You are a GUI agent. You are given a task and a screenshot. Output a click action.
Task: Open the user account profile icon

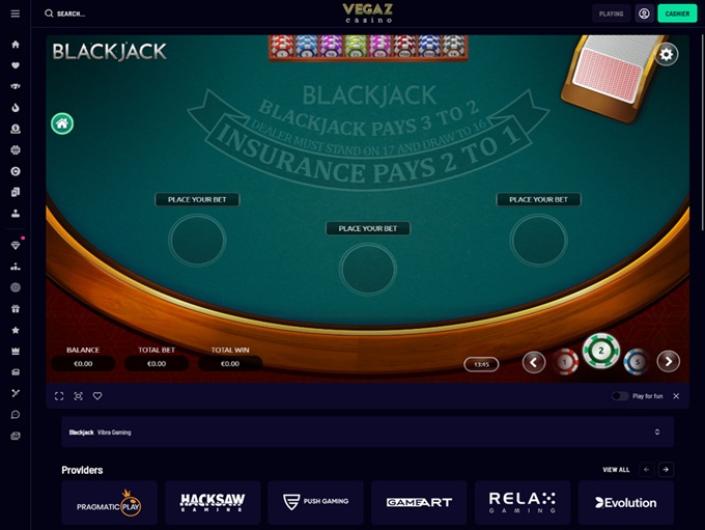(x=644, y=13)
